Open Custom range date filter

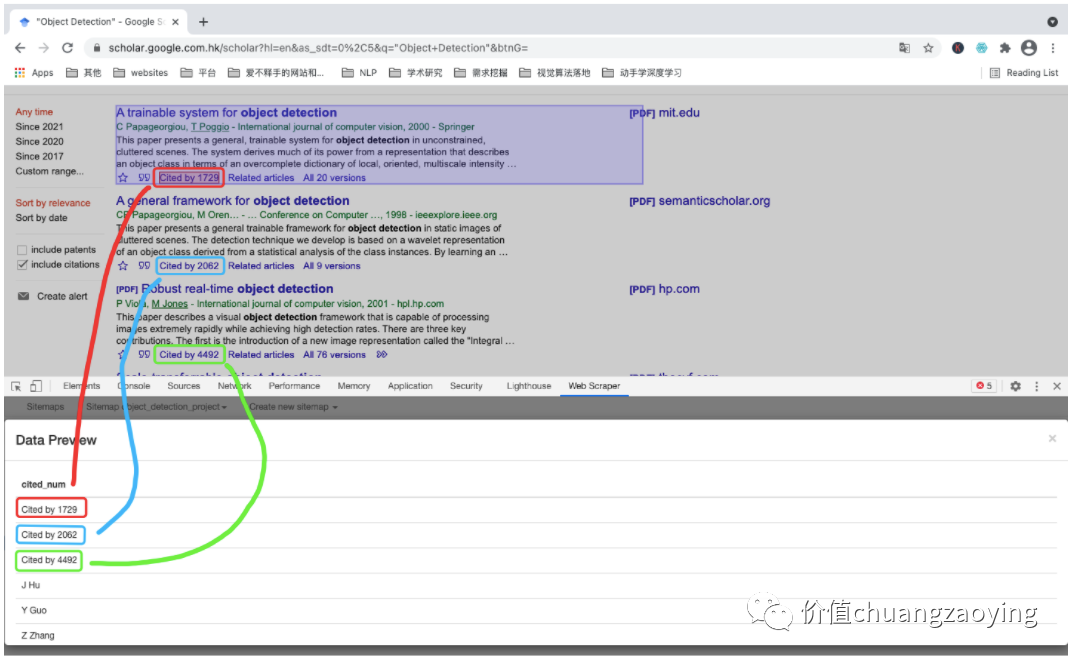point(49,172)
